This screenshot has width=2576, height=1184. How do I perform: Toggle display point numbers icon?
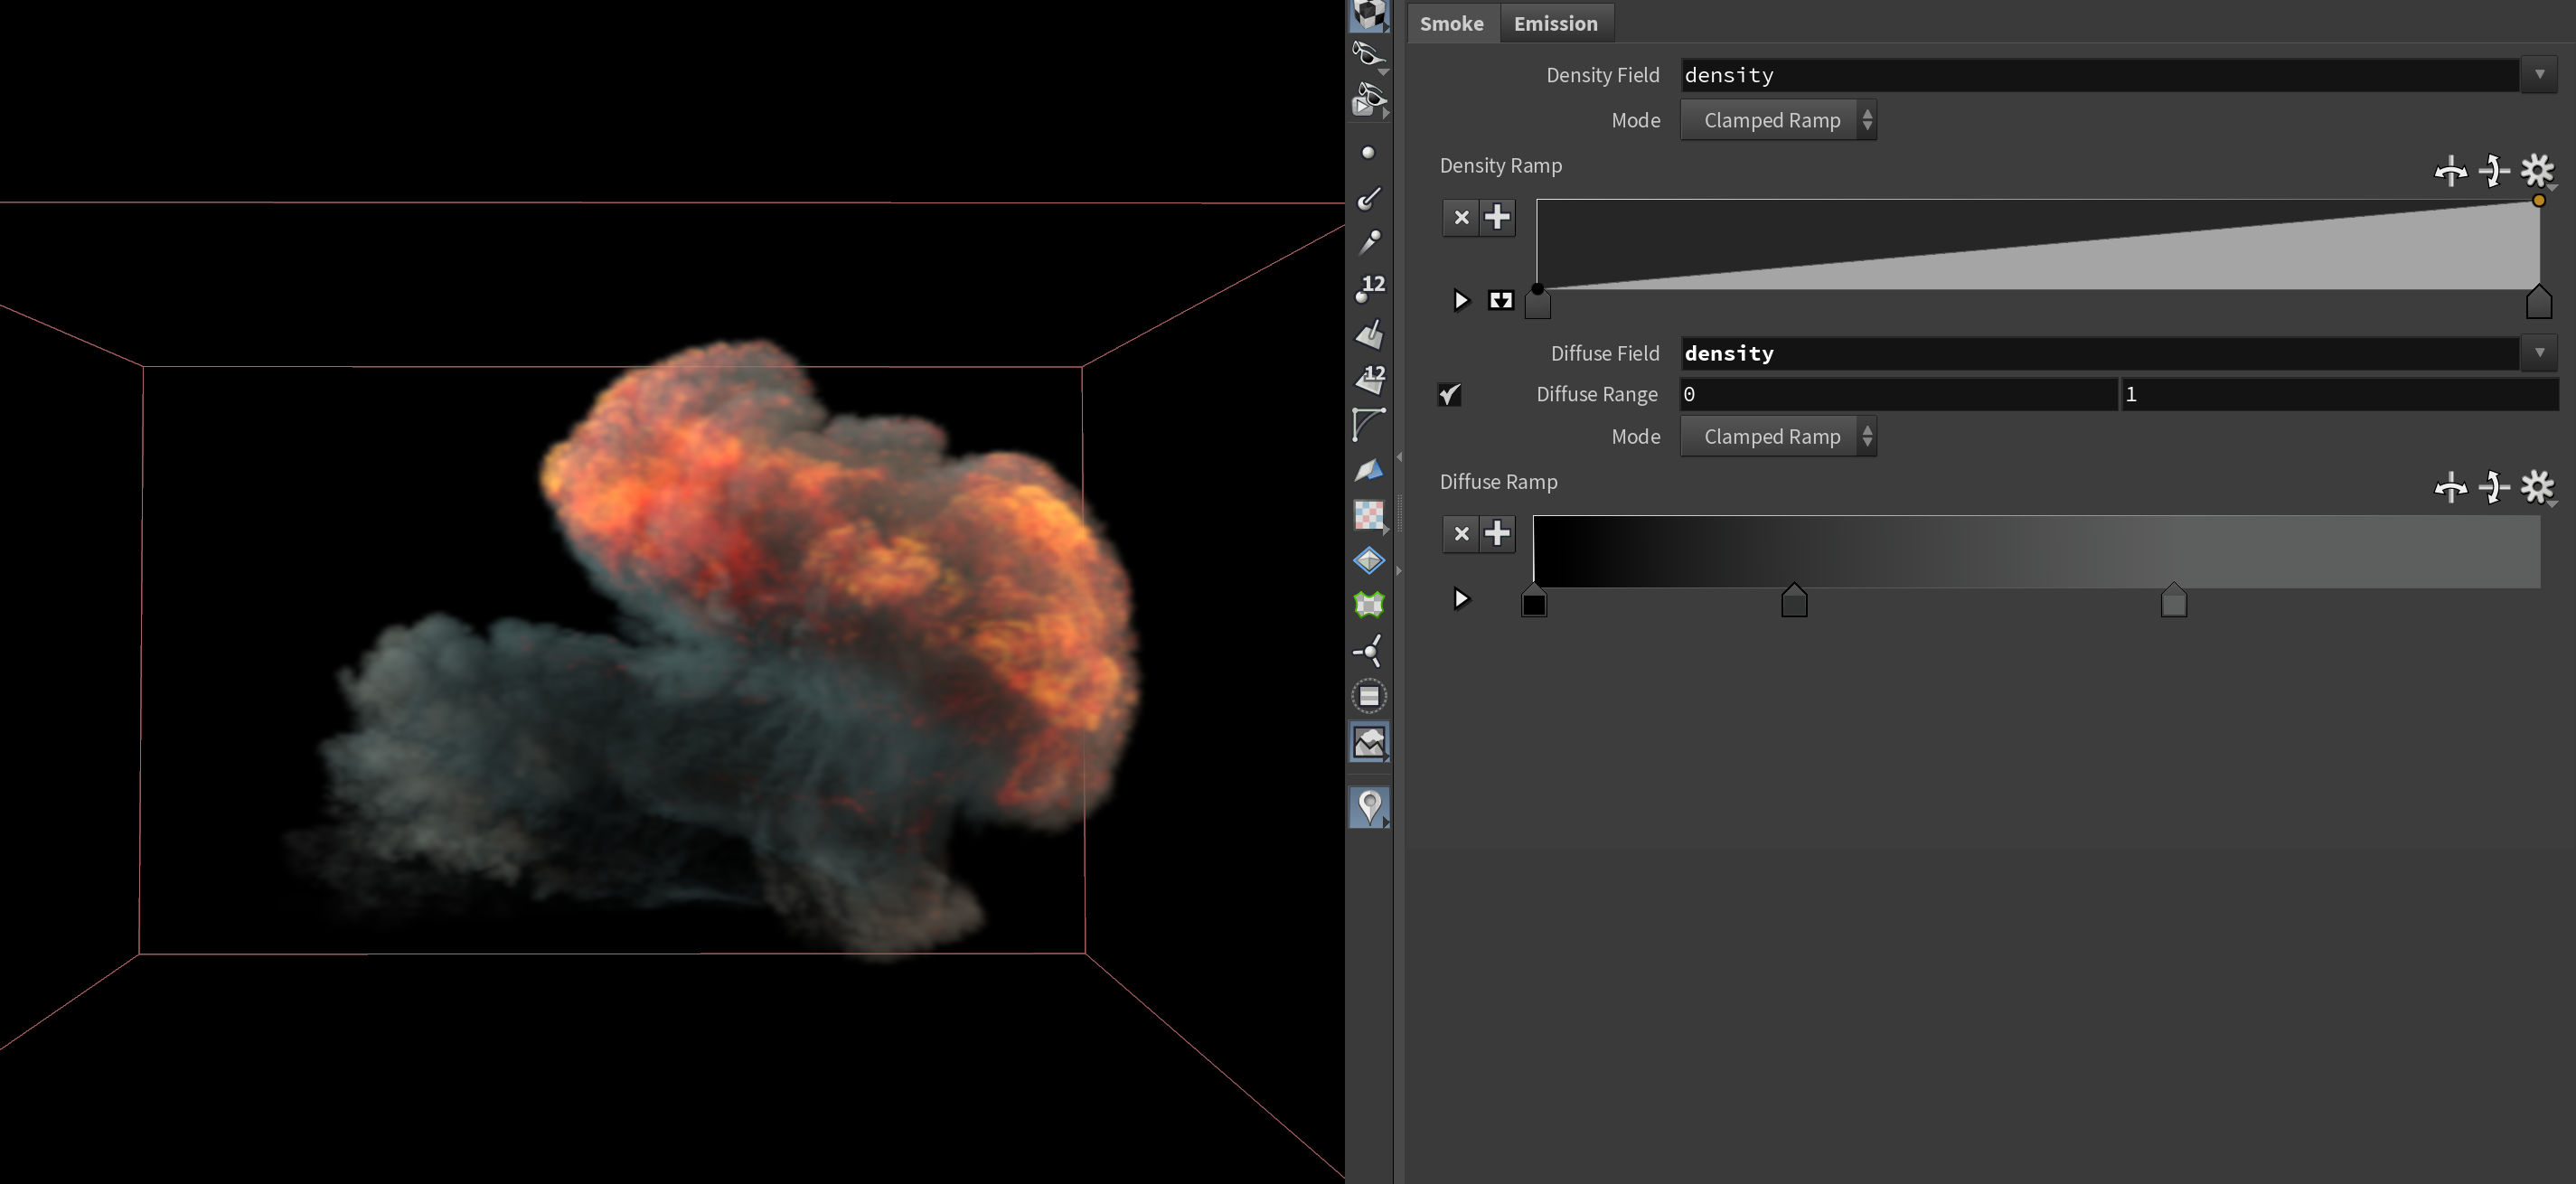pyautogui.click(x=1369, y=288)
